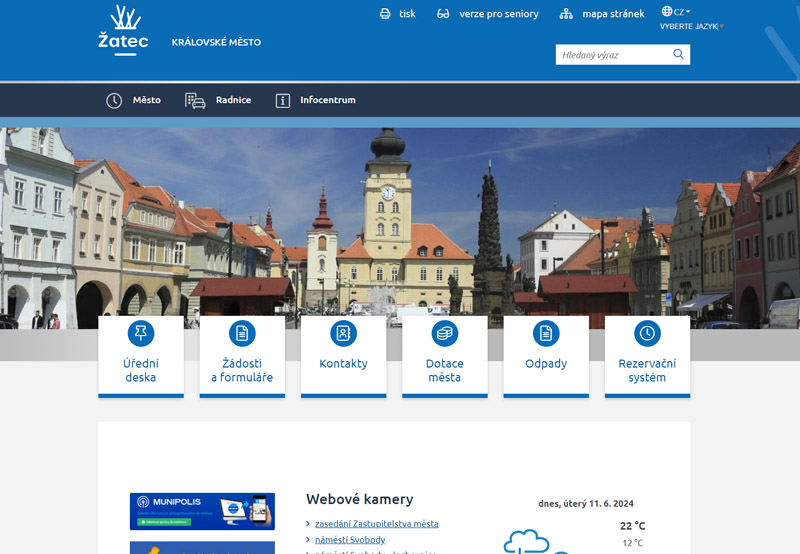Open the Rezervační systém tile
800x554 pixels.
(647, 357)
